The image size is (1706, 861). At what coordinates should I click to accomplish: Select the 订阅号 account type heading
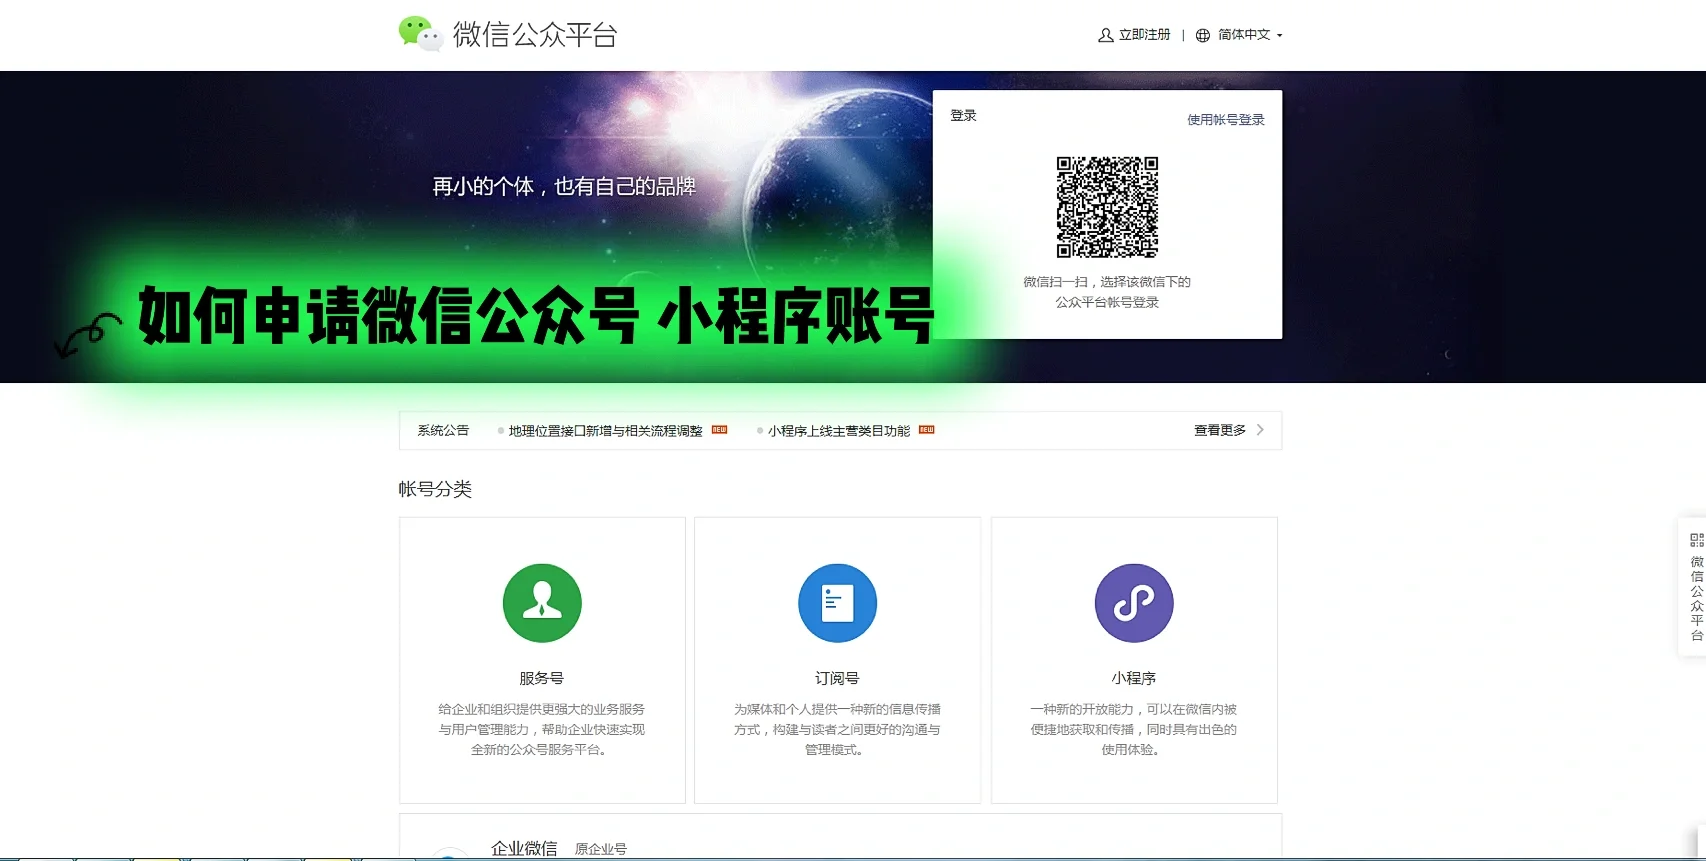[837, 678]
